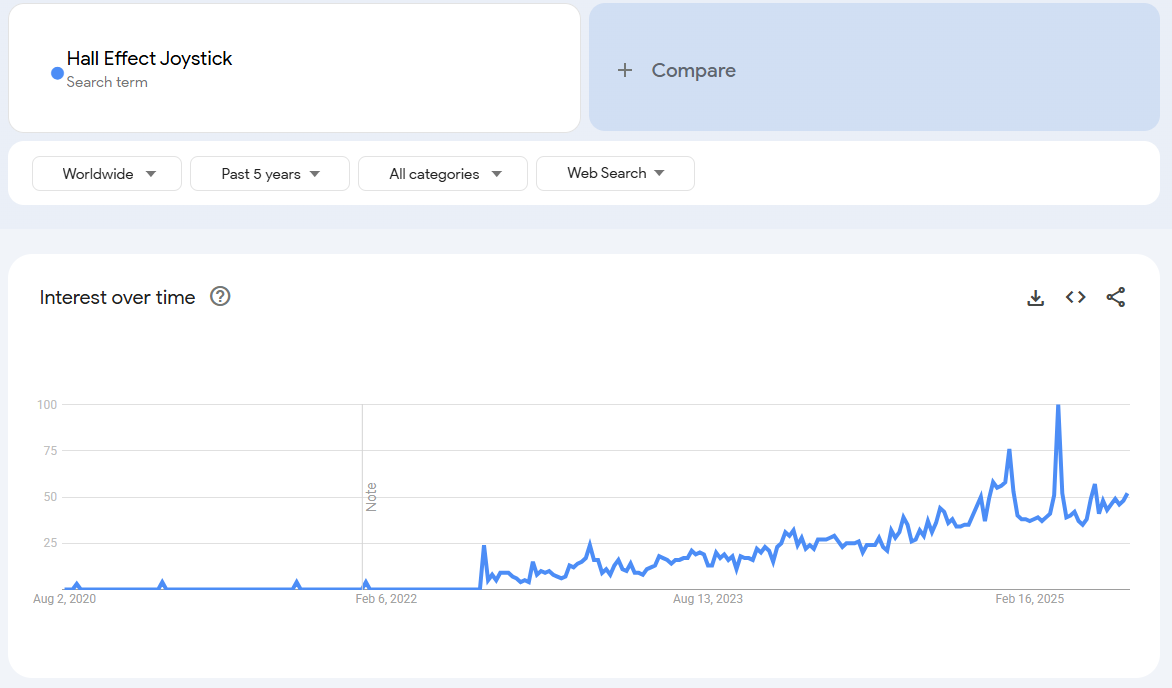Open the Worldwide region dropdown
Image resolution: width=1172 pixels, height=688 pixels.
pyautogui.click(x=107, y=174)
